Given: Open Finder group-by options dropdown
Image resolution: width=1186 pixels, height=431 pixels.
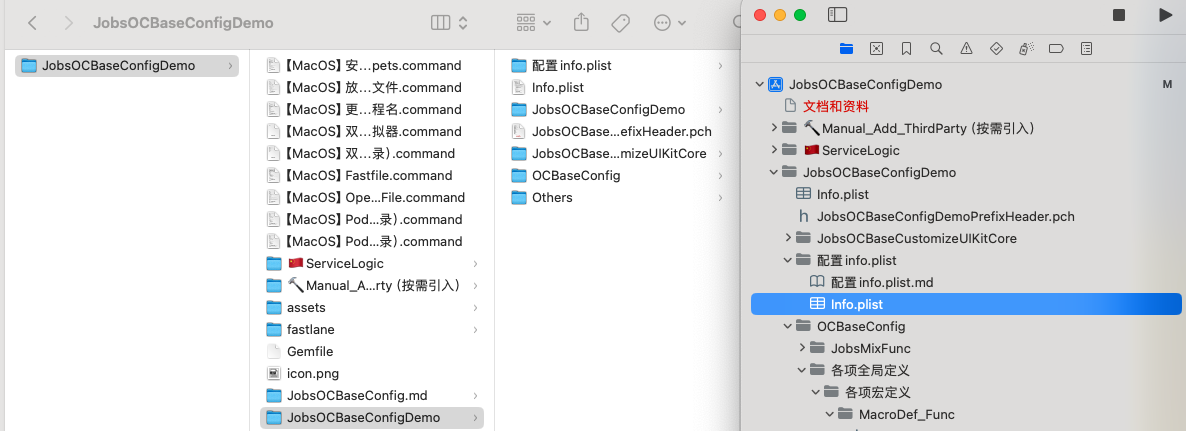Looking at the screenshot, I should [x=534, y=23].
